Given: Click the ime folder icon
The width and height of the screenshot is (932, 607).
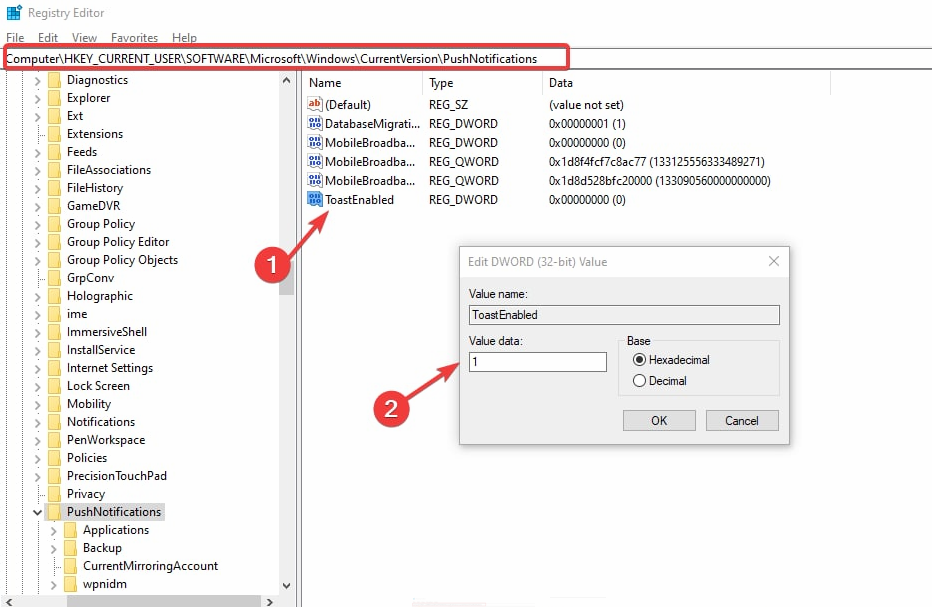Looking at the screenshot, I should 54,313.
